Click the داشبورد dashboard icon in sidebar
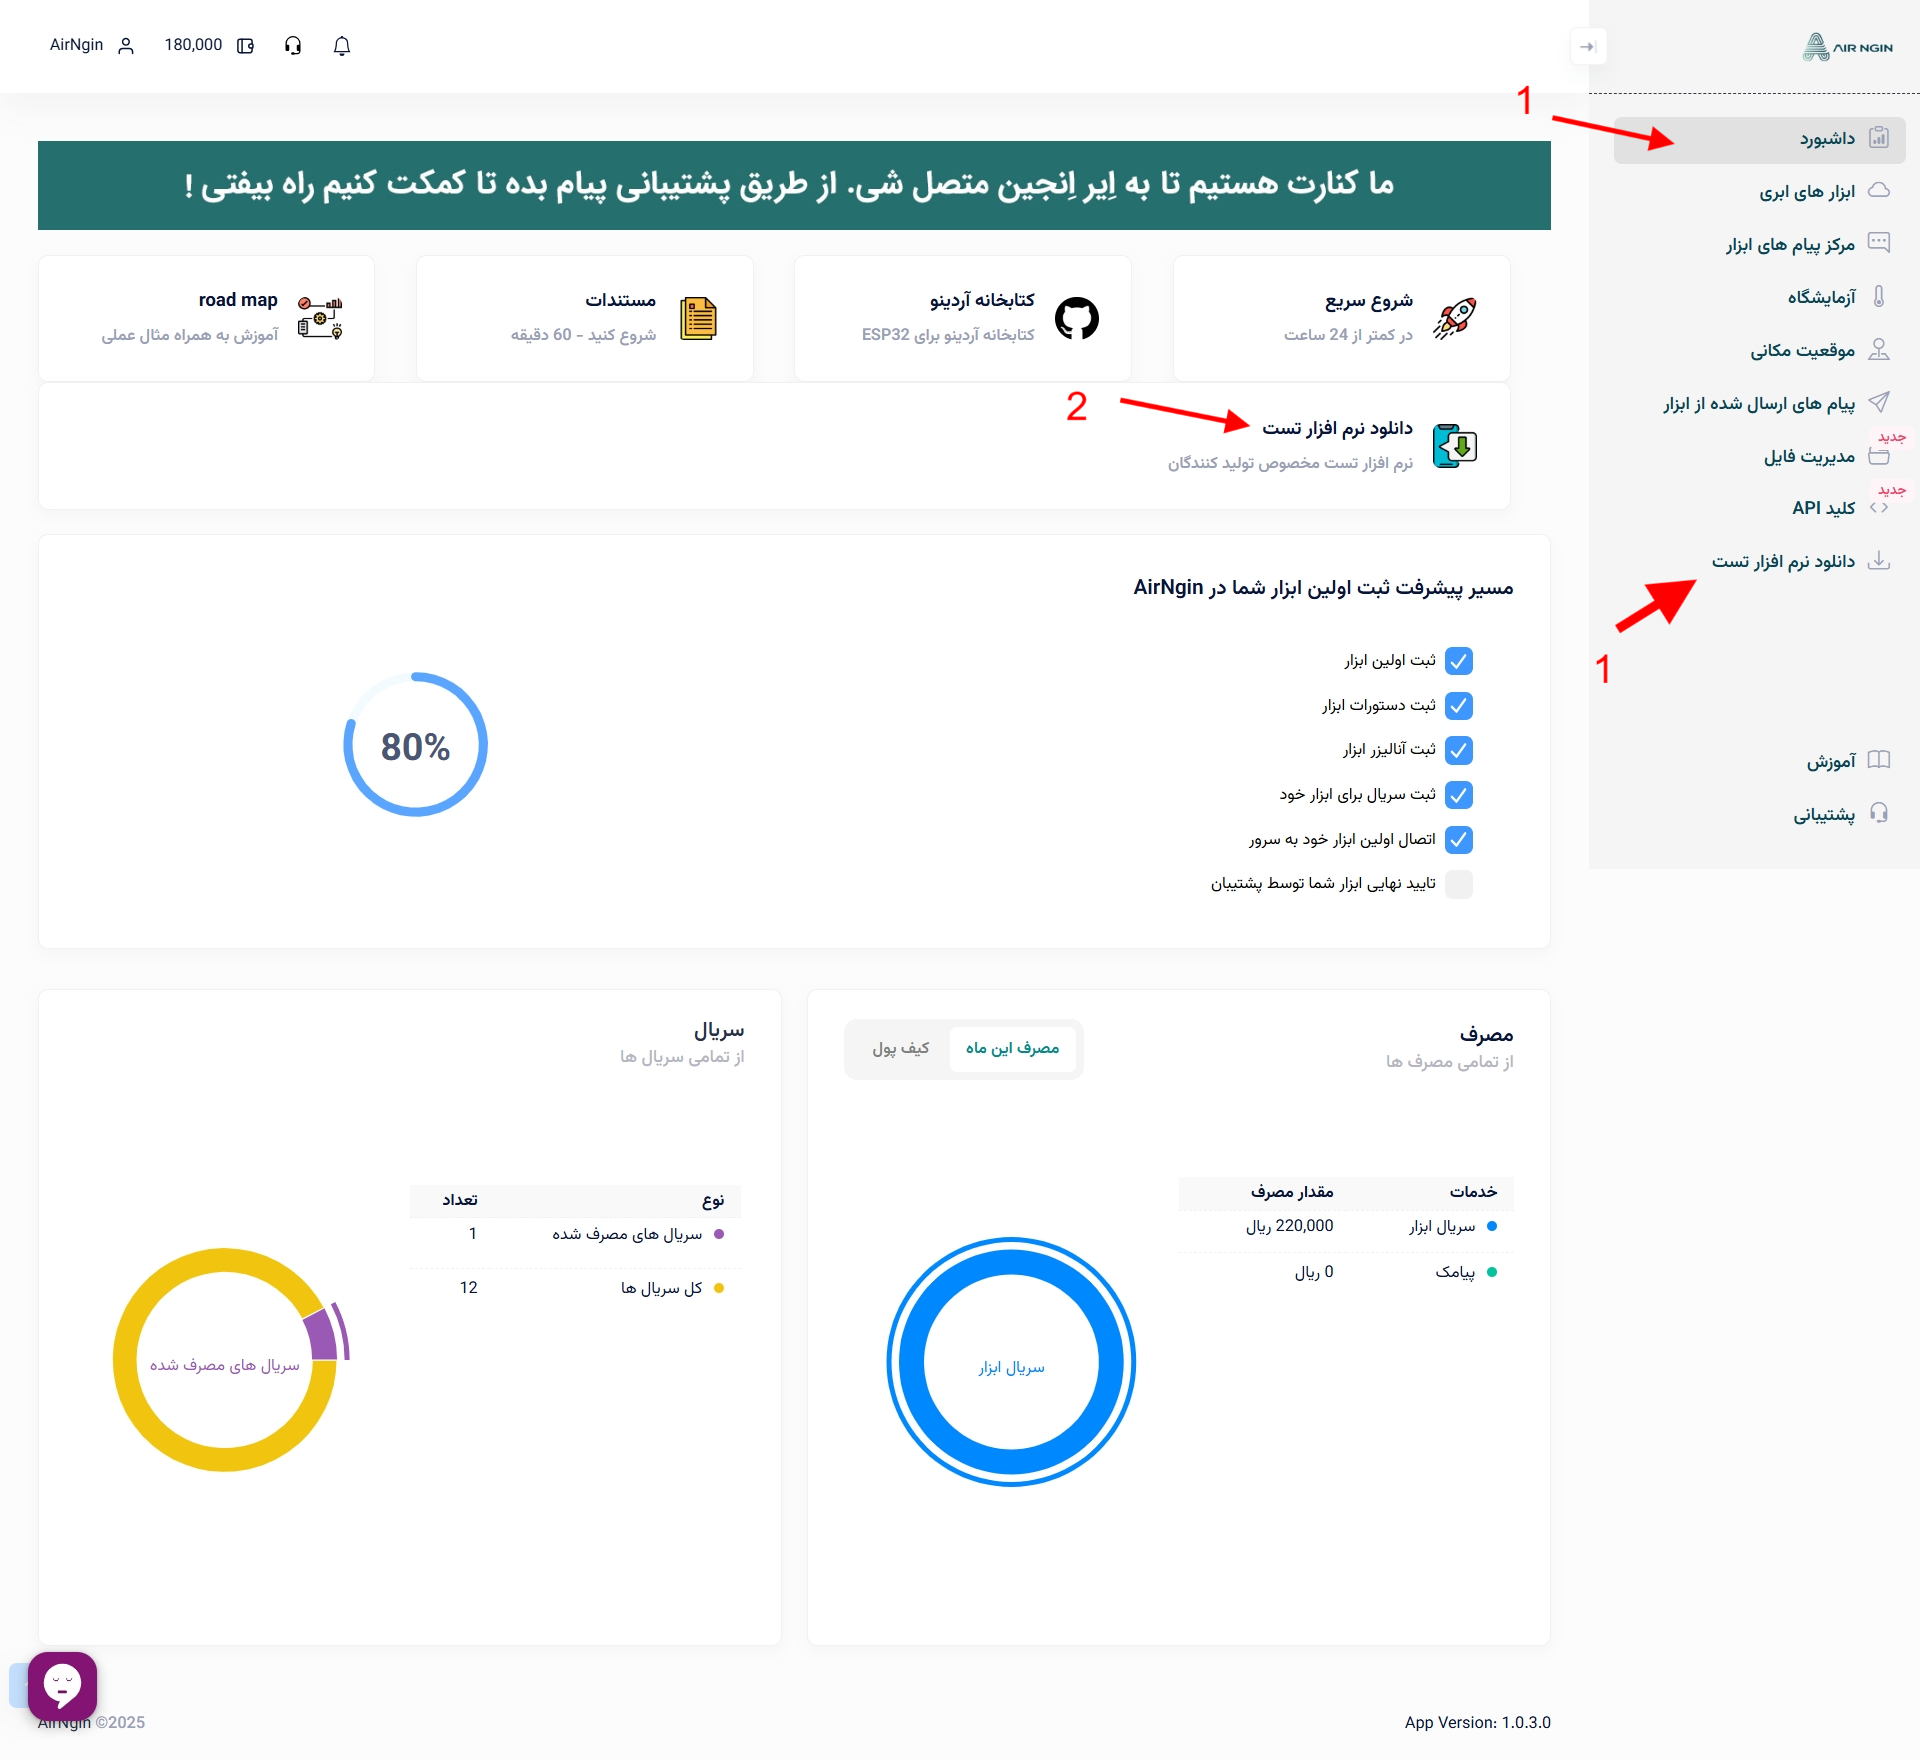 (1879, 138)
